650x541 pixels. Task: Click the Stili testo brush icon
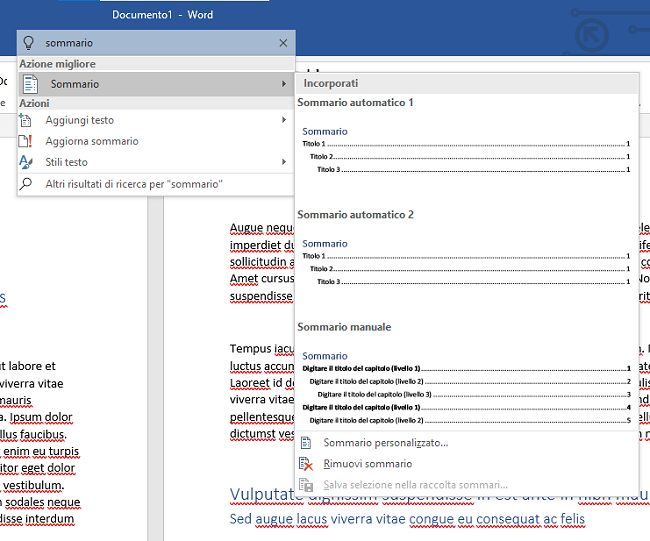coord(26,162)
